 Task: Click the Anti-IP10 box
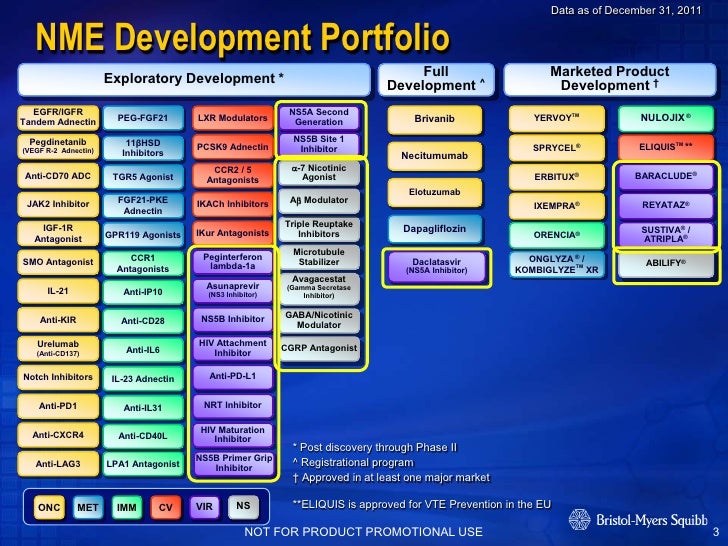(143, 292)
